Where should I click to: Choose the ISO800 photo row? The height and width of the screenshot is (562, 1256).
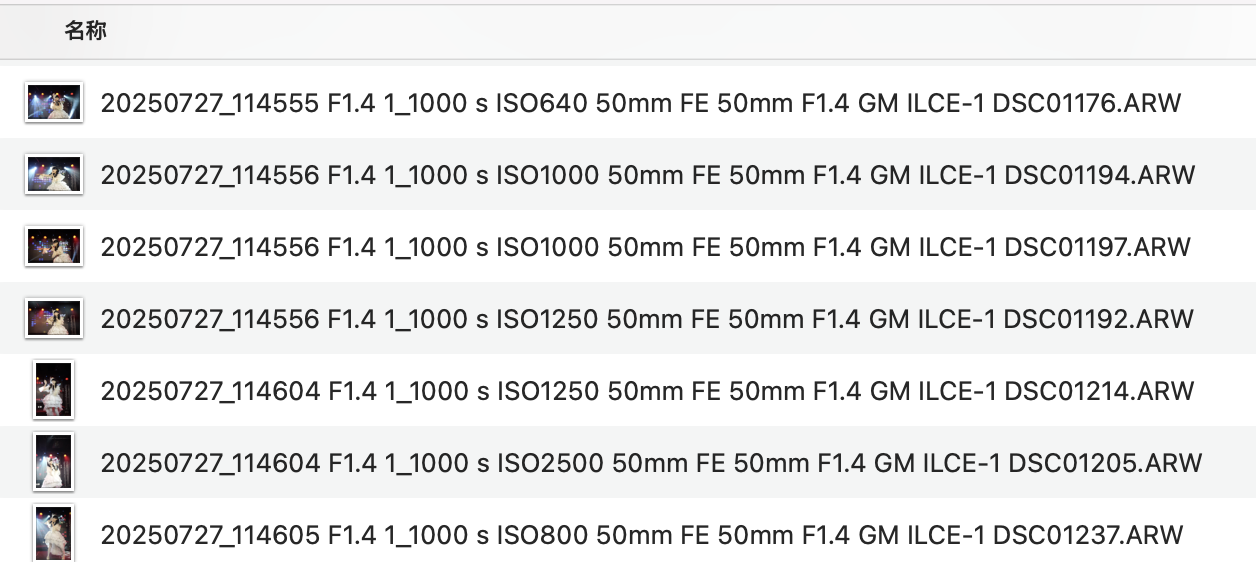tap(540, 535)
